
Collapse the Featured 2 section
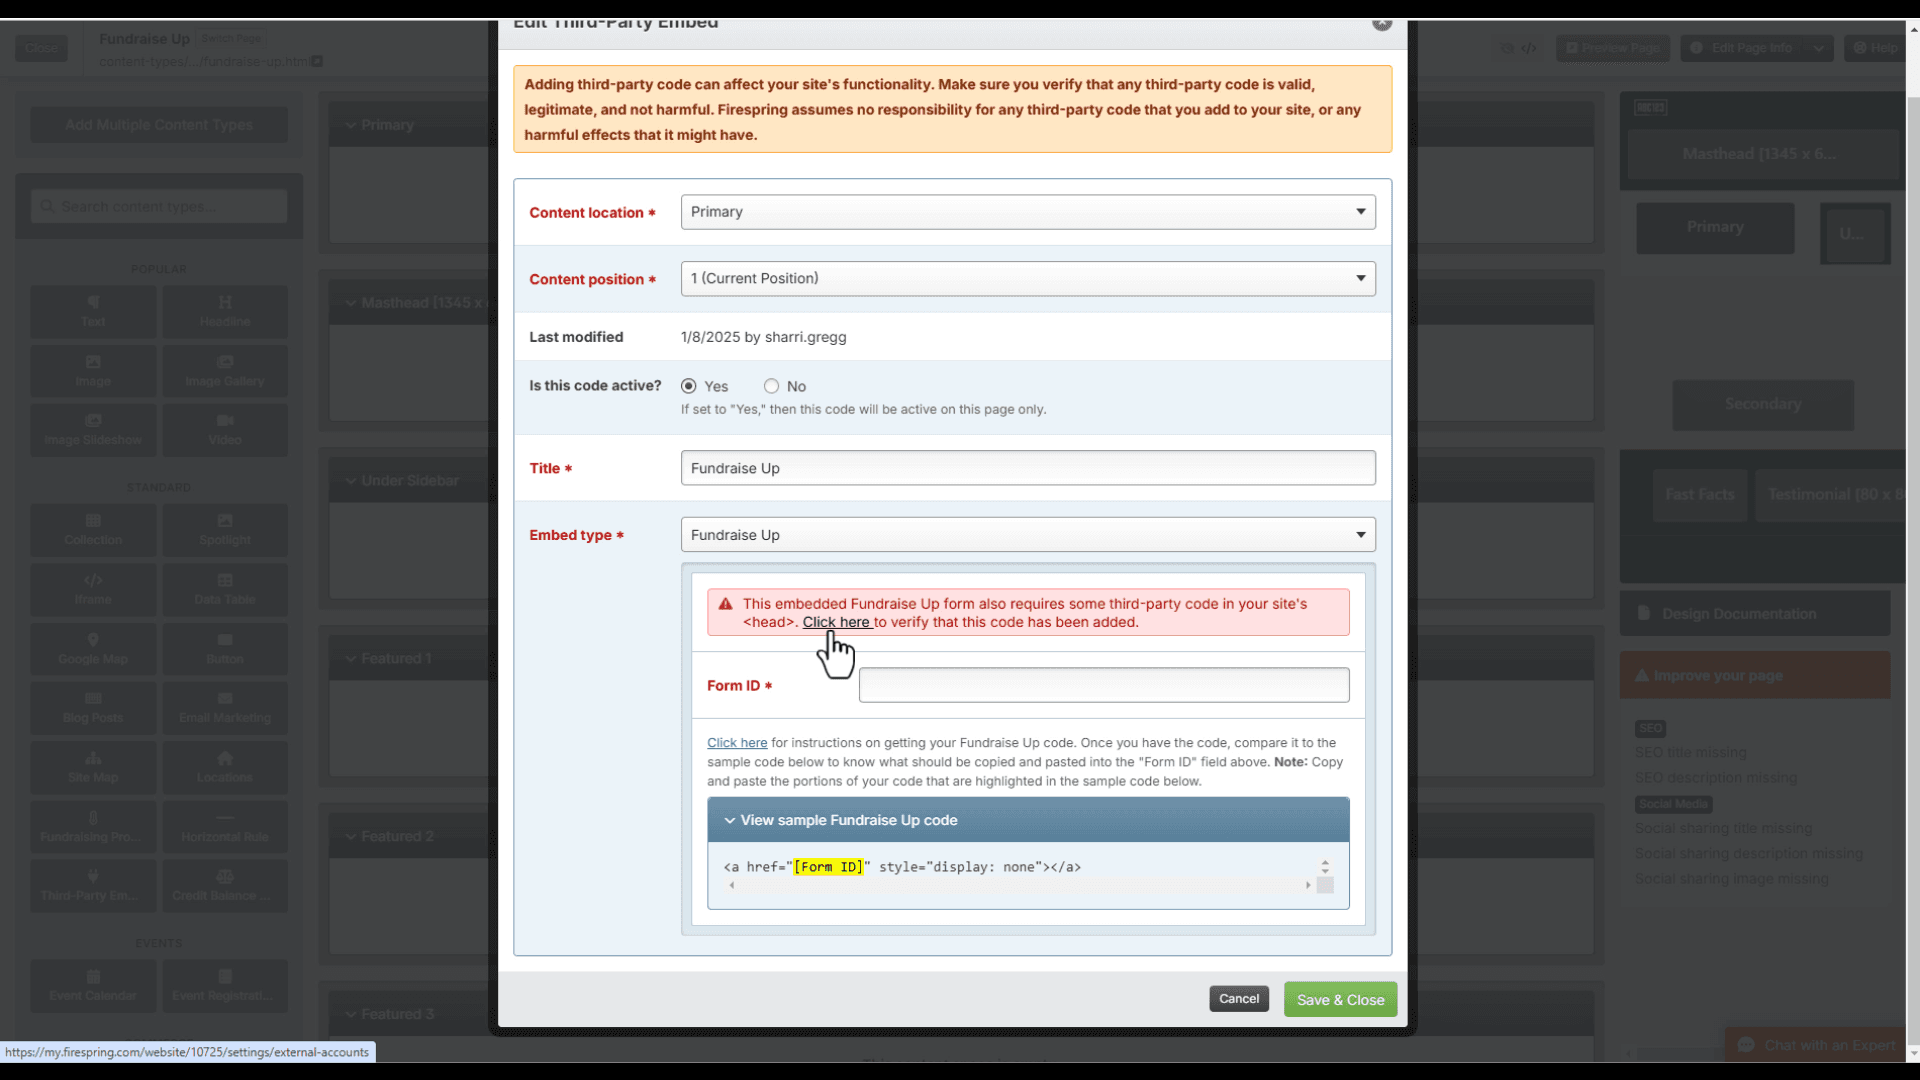coord(351,837)
